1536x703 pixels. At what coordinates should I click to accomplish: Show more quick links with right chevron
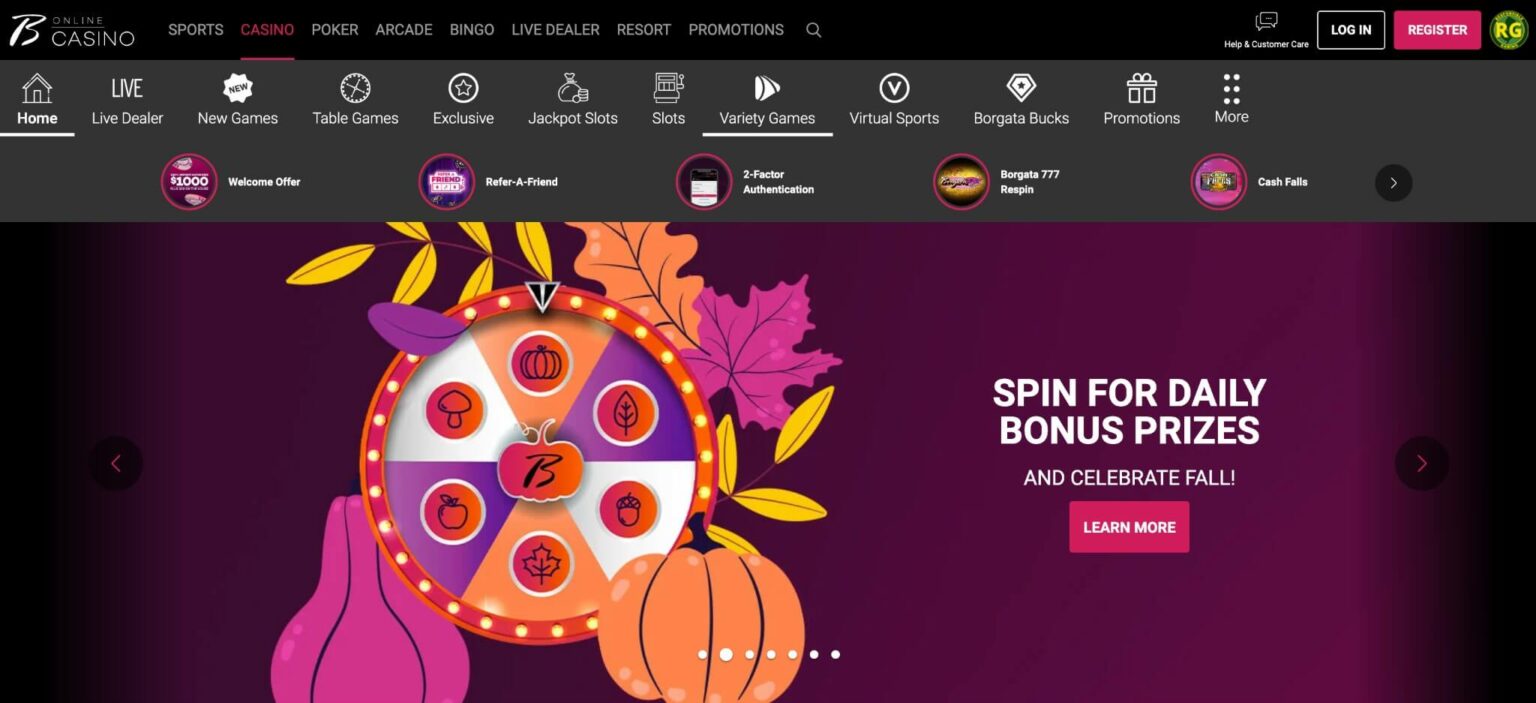tap(1393, 183)
